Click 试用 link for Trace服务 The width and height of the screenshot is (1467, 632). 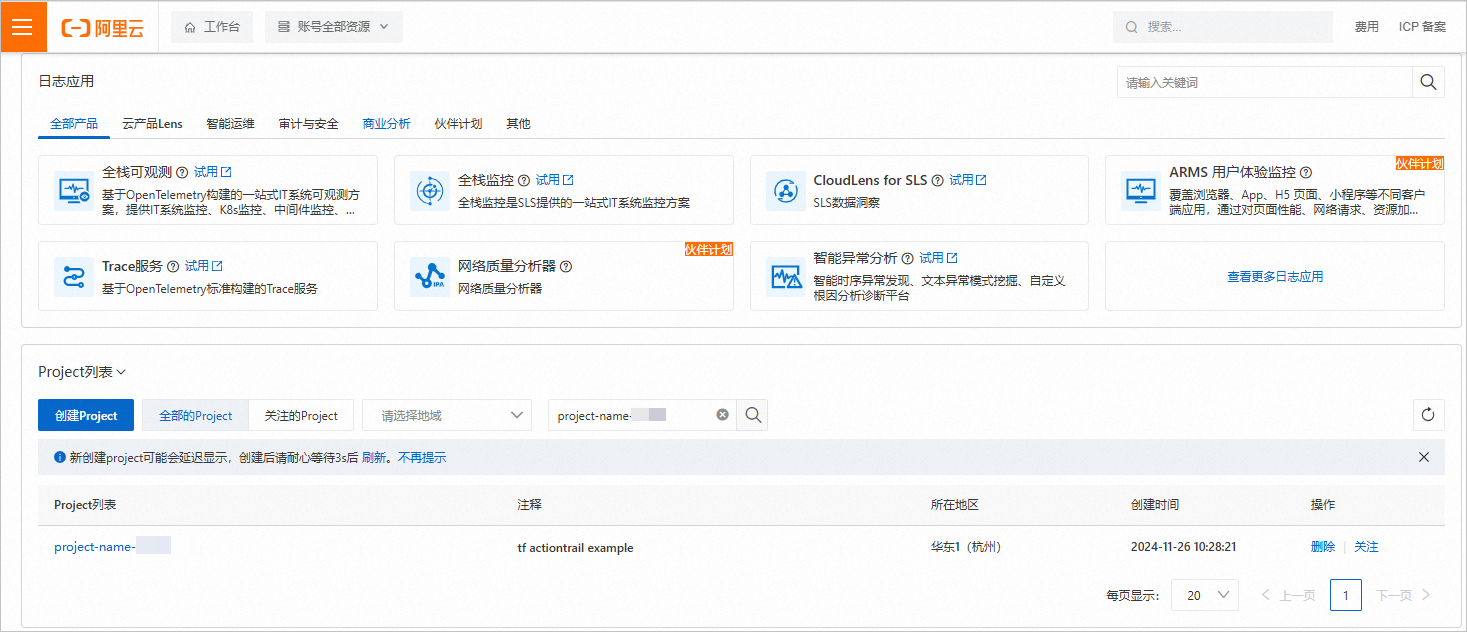[204, 267]
